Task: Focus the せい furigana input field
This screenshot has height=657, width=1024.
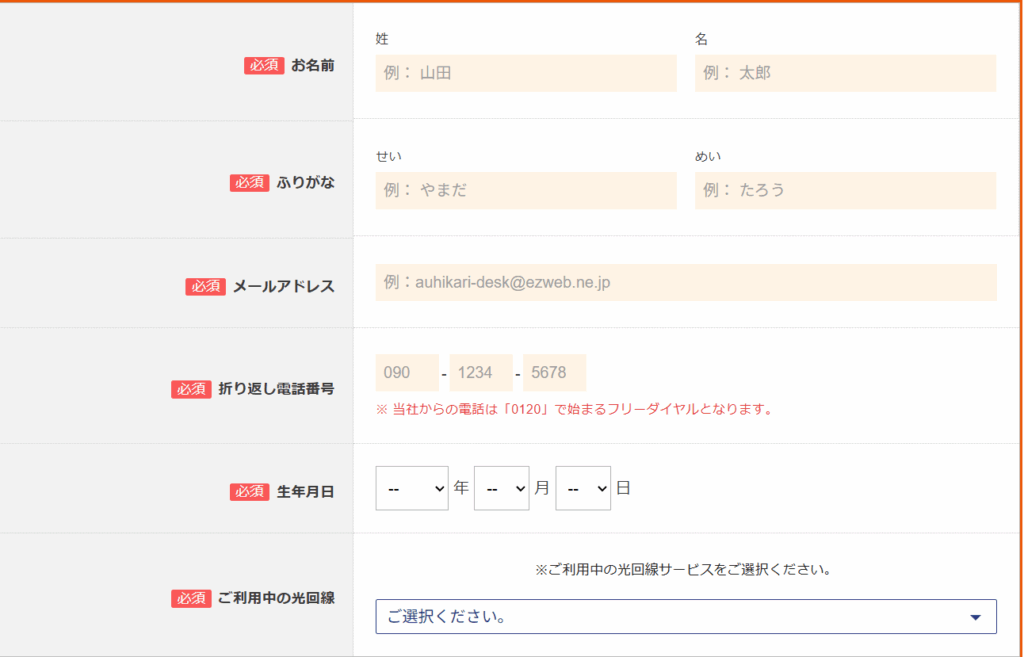Action: click(x=526, y=191)
